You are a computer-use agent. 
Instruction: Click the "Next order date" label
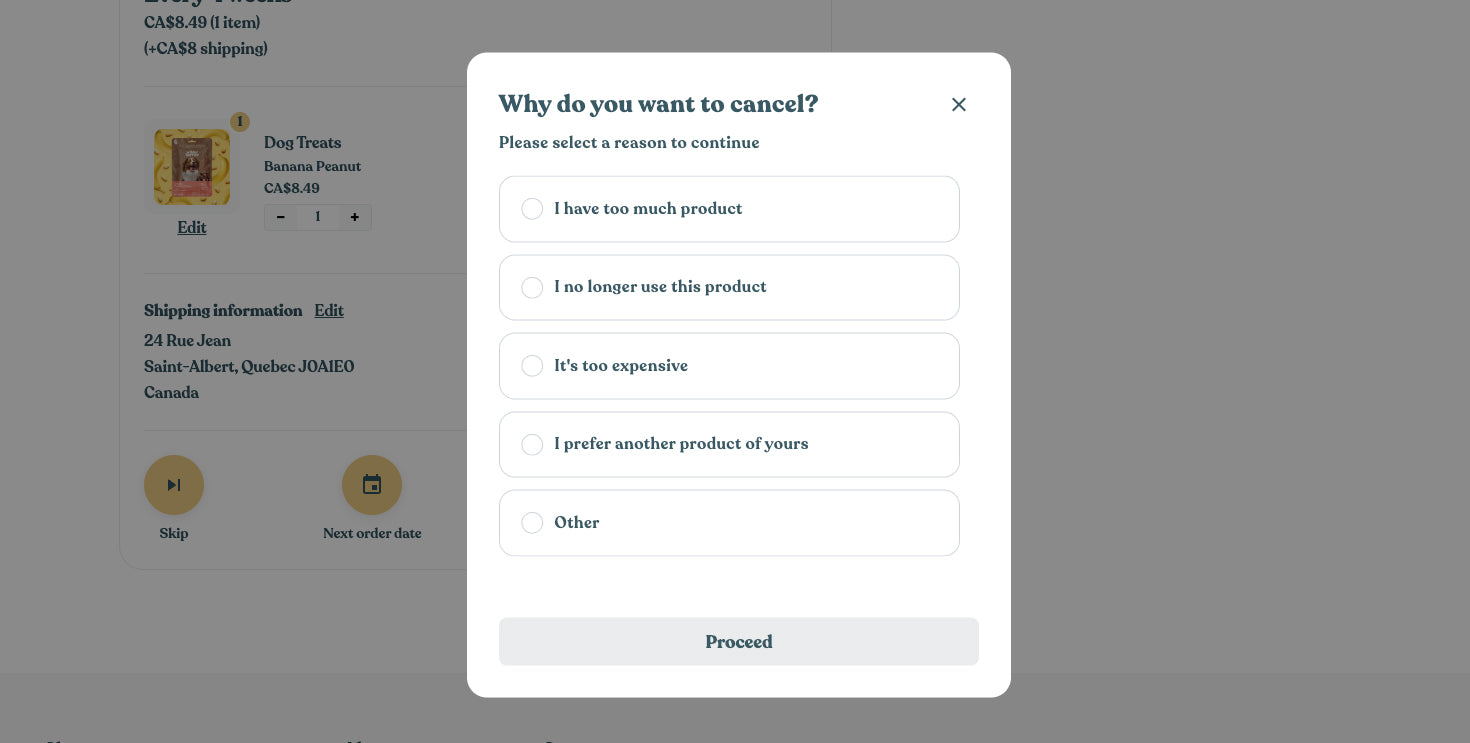[x=372, y=533]
